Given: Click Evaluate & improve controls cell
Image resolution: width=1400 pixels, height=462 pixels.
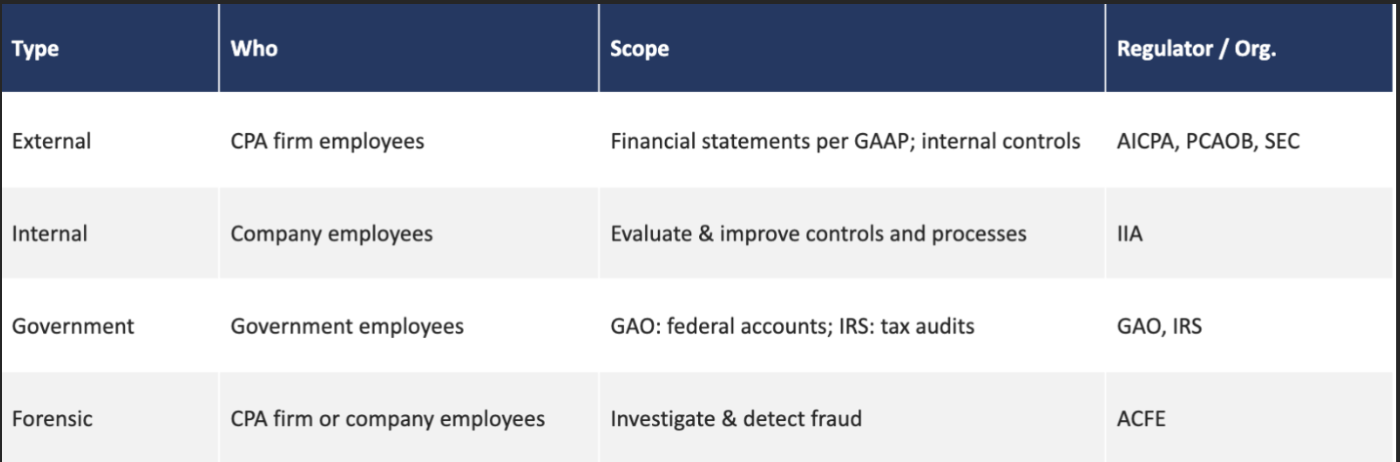Looking at the screenshot, I should tap(818, 234).
